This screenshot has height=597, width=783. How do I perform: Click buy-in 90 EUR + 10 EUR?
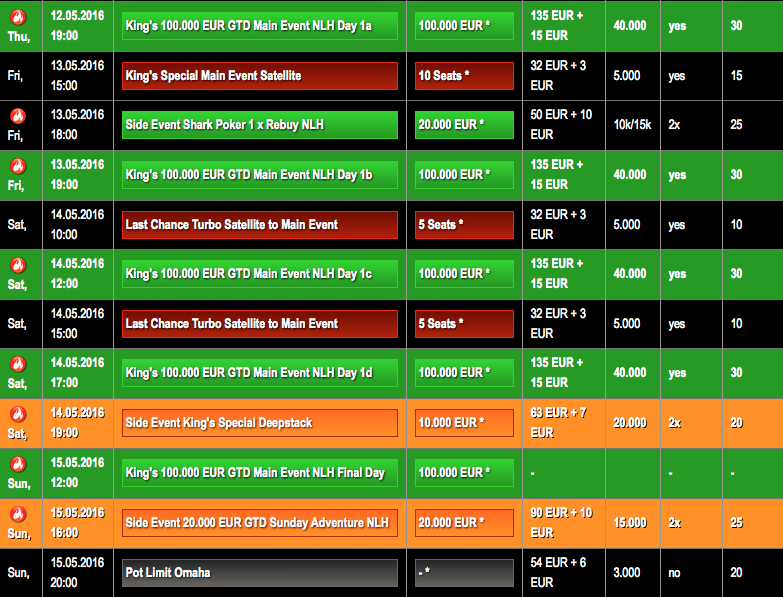coord(561,523)
